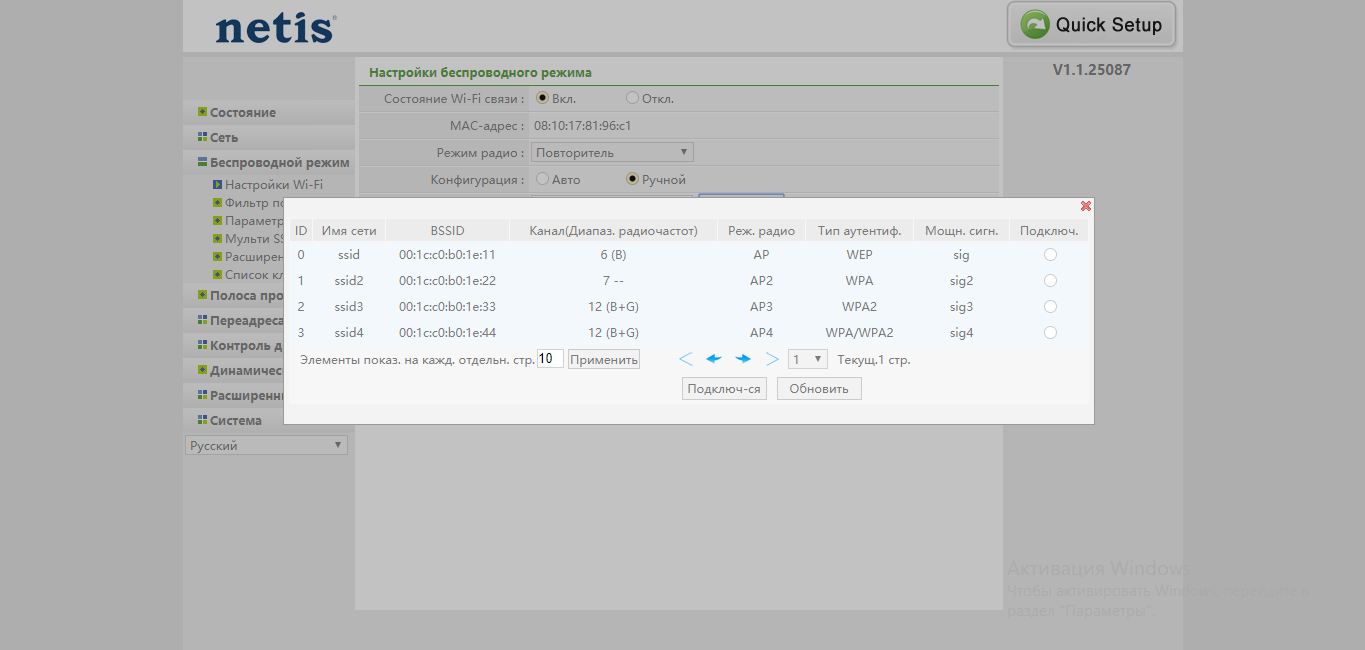
Task: Open the Система menu section
Action: point(235,420)
